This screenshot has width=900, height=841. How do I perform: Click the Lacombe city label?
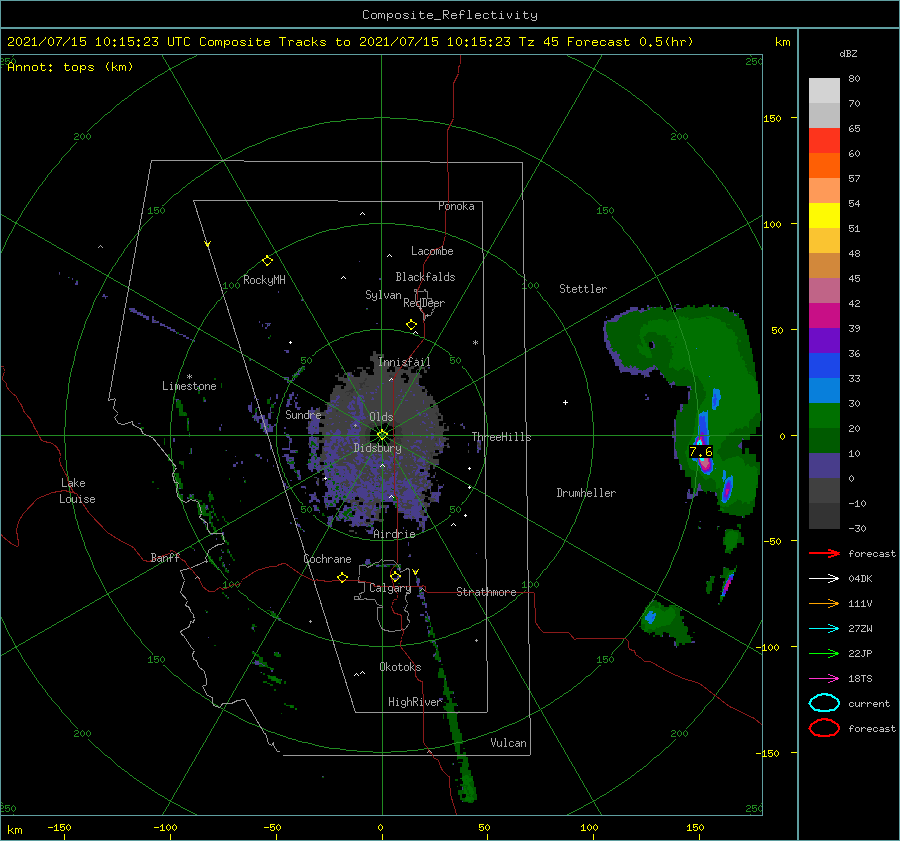(x=432, y=251)
